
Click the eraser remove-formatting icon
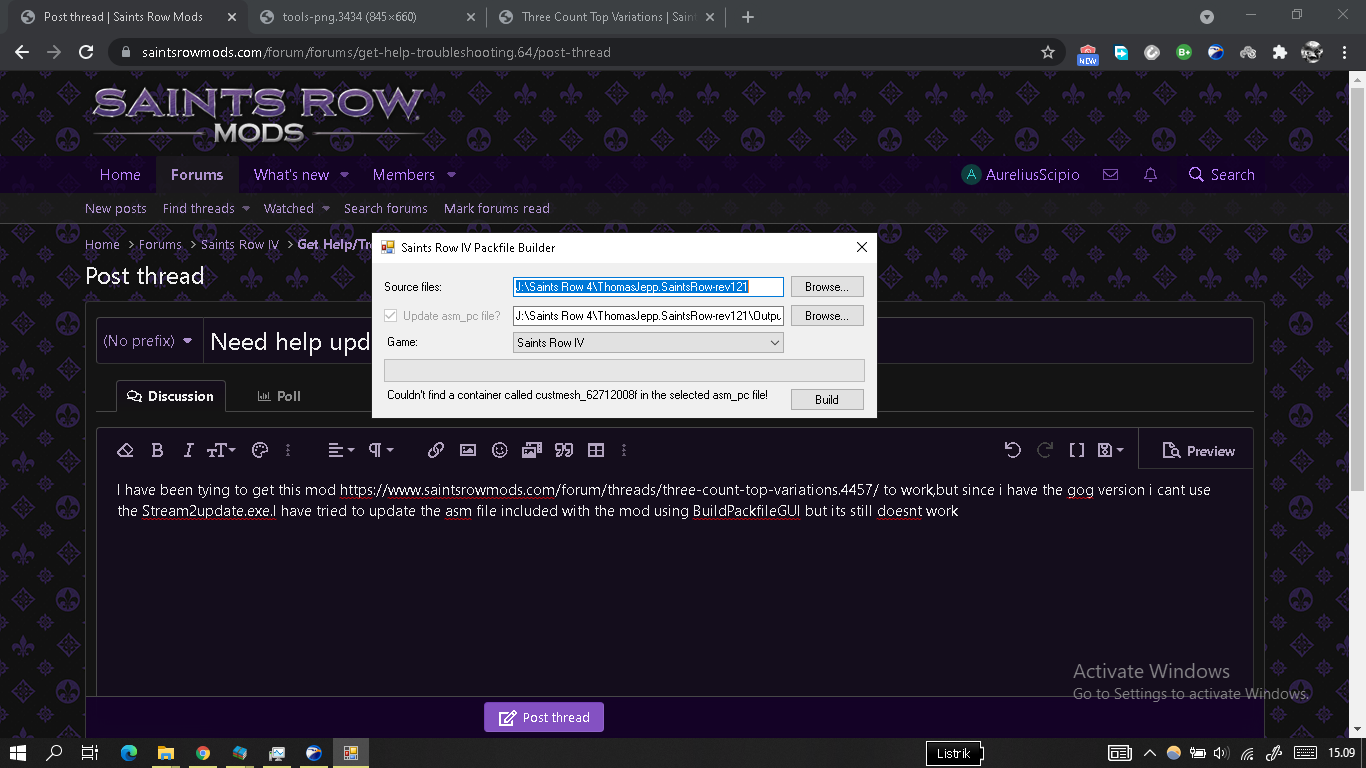125,451
